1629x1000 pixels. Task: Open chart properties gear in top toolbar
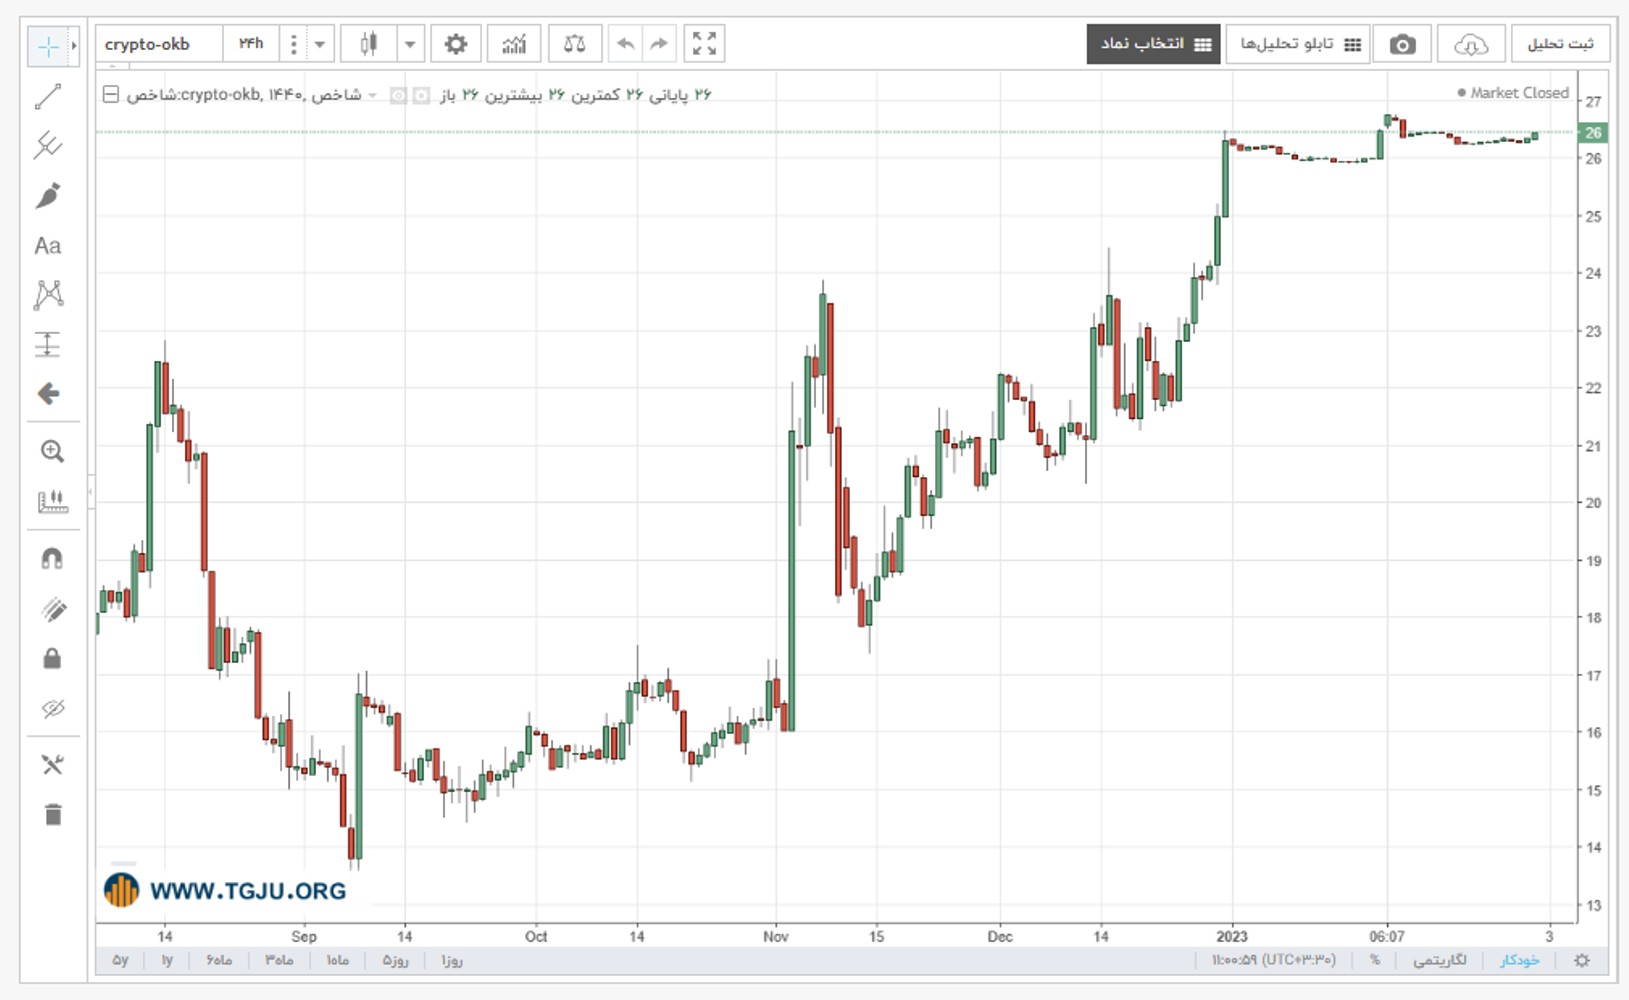click(x=456, y=44)
